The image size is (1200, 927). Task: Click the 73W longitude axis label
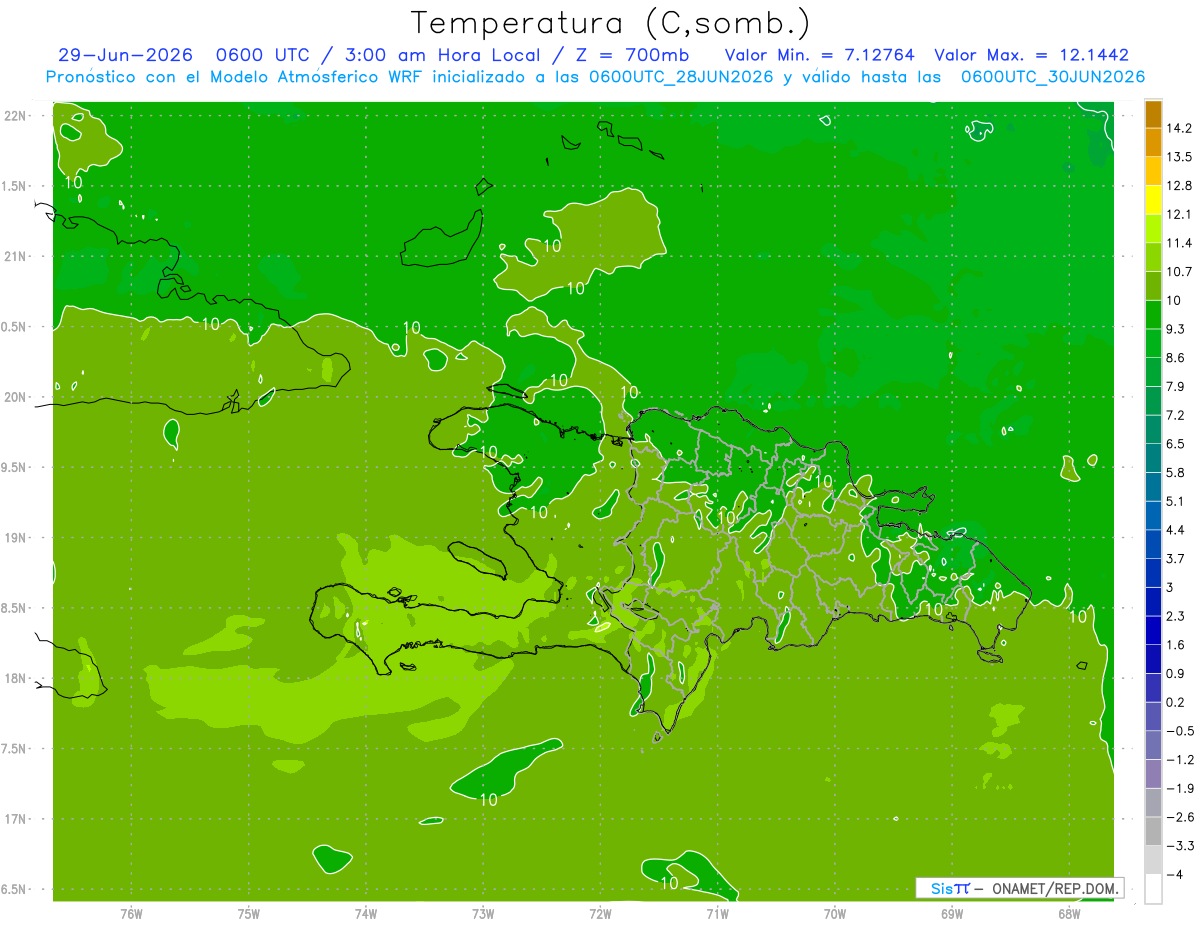click(483, 913)
